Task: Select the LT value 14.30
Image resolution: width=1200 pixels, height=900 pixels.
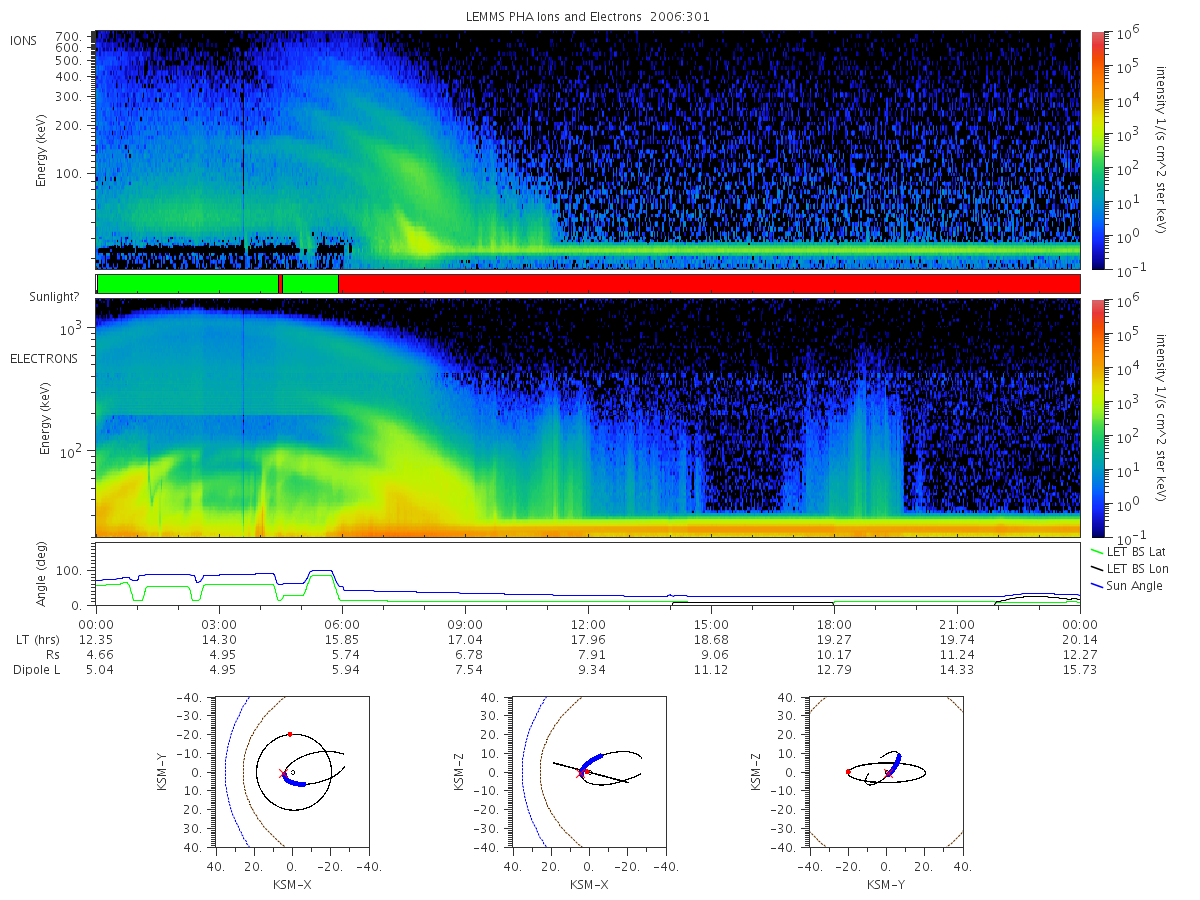Action: (219, 639)
